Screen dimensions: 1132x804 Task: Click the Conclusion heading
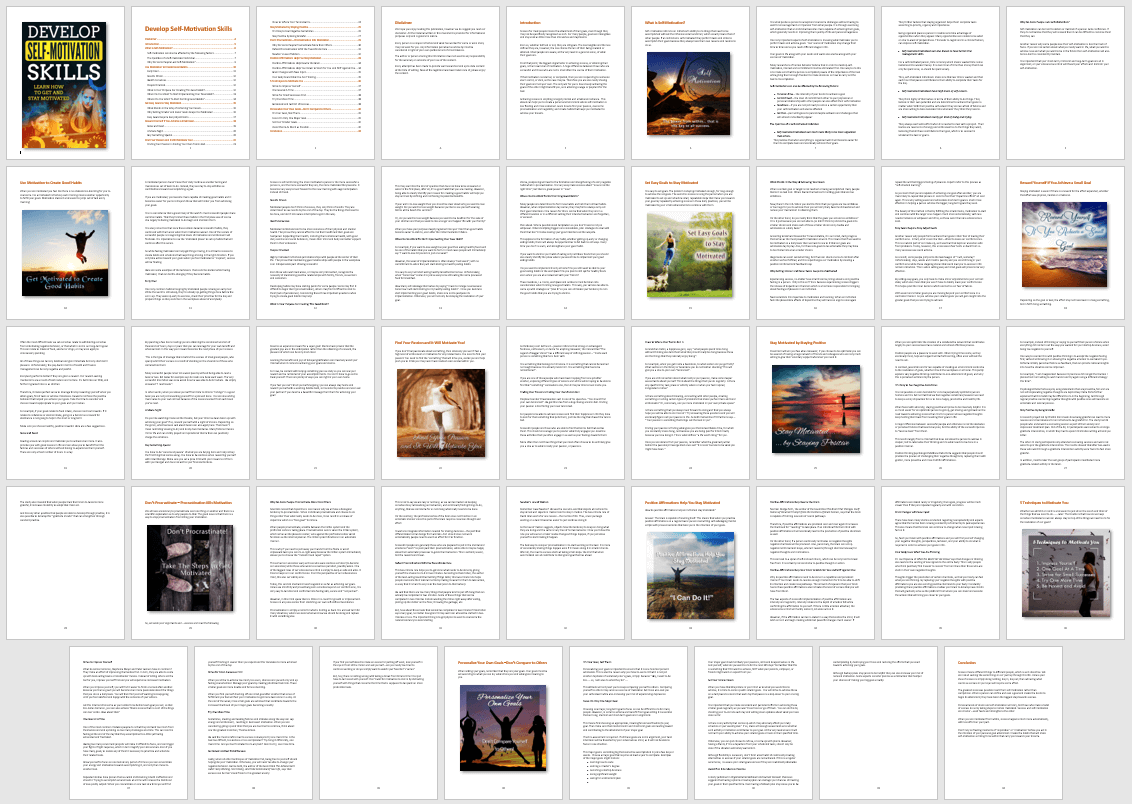click(x=967, y=663)
